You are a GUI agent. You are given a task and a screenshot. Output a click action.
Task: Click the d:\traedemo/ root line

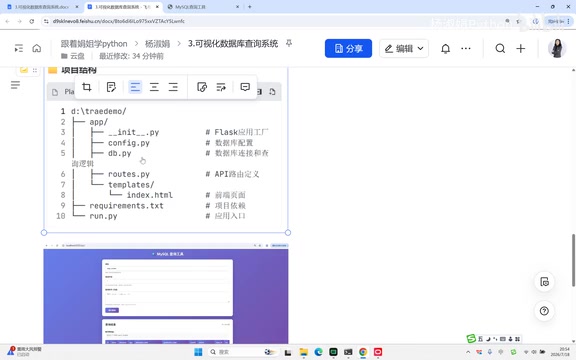[98, 111]
